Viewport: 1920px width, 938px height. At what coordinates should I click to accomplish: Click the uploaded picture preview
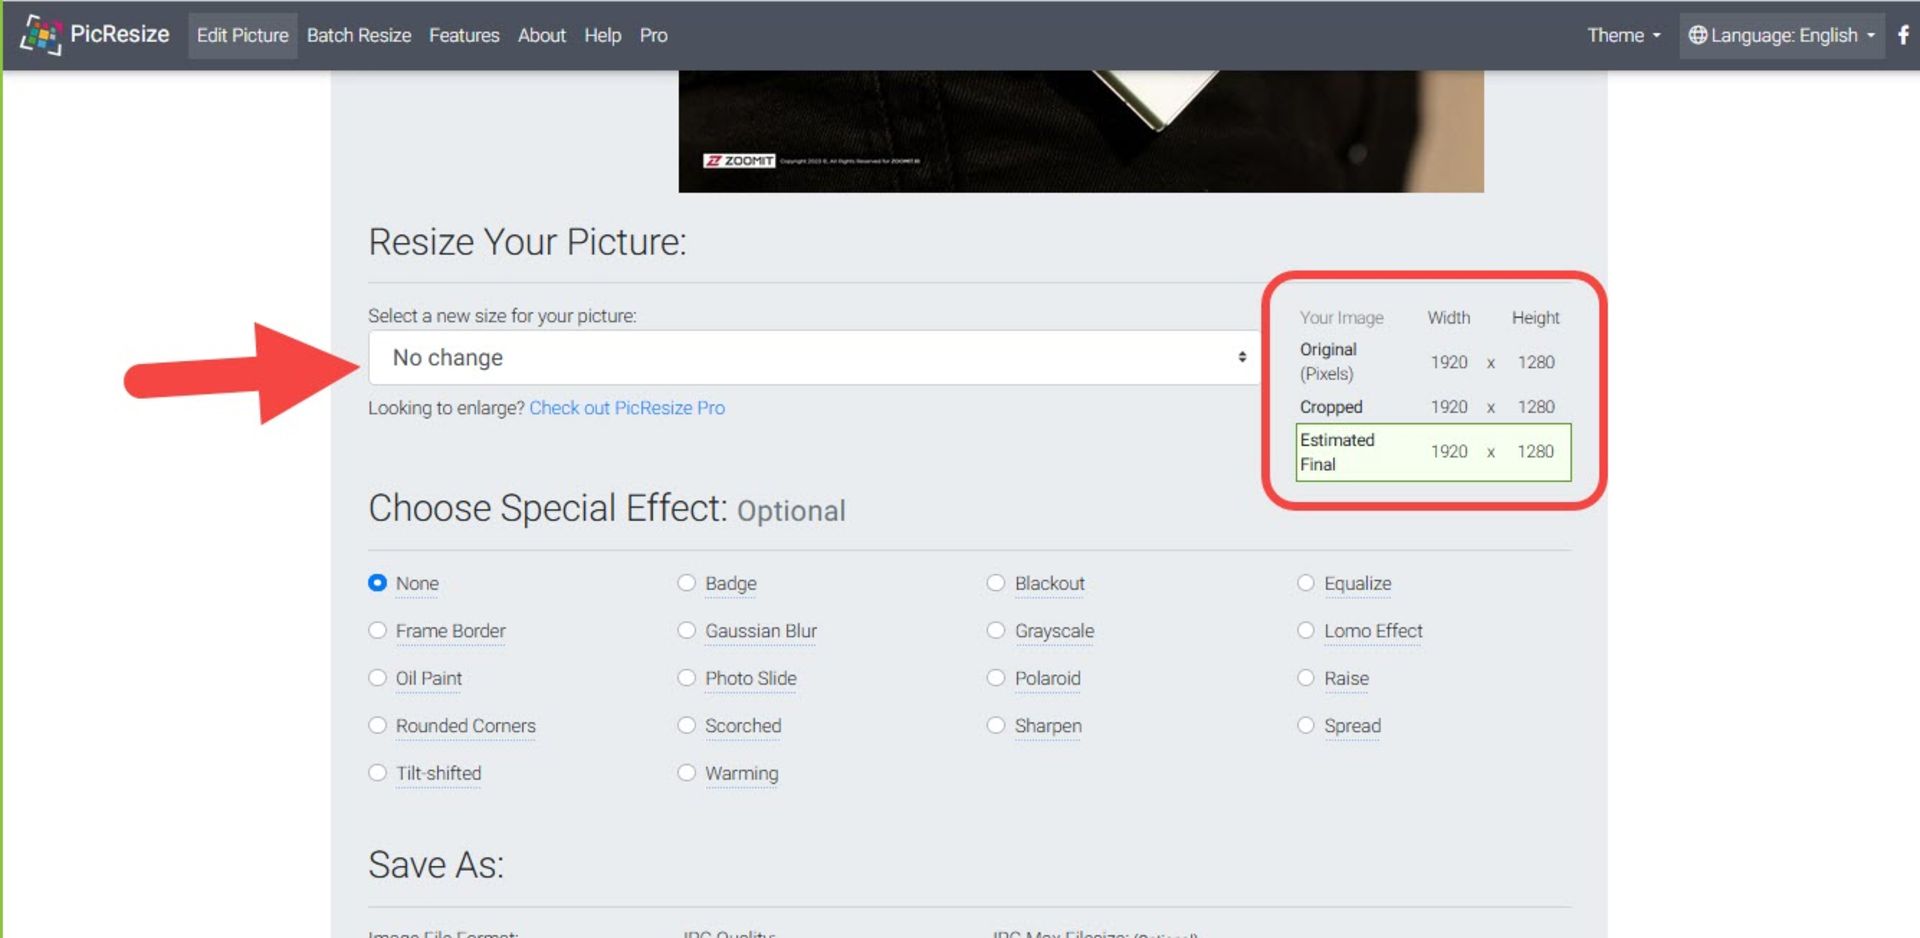(1080, 130)
